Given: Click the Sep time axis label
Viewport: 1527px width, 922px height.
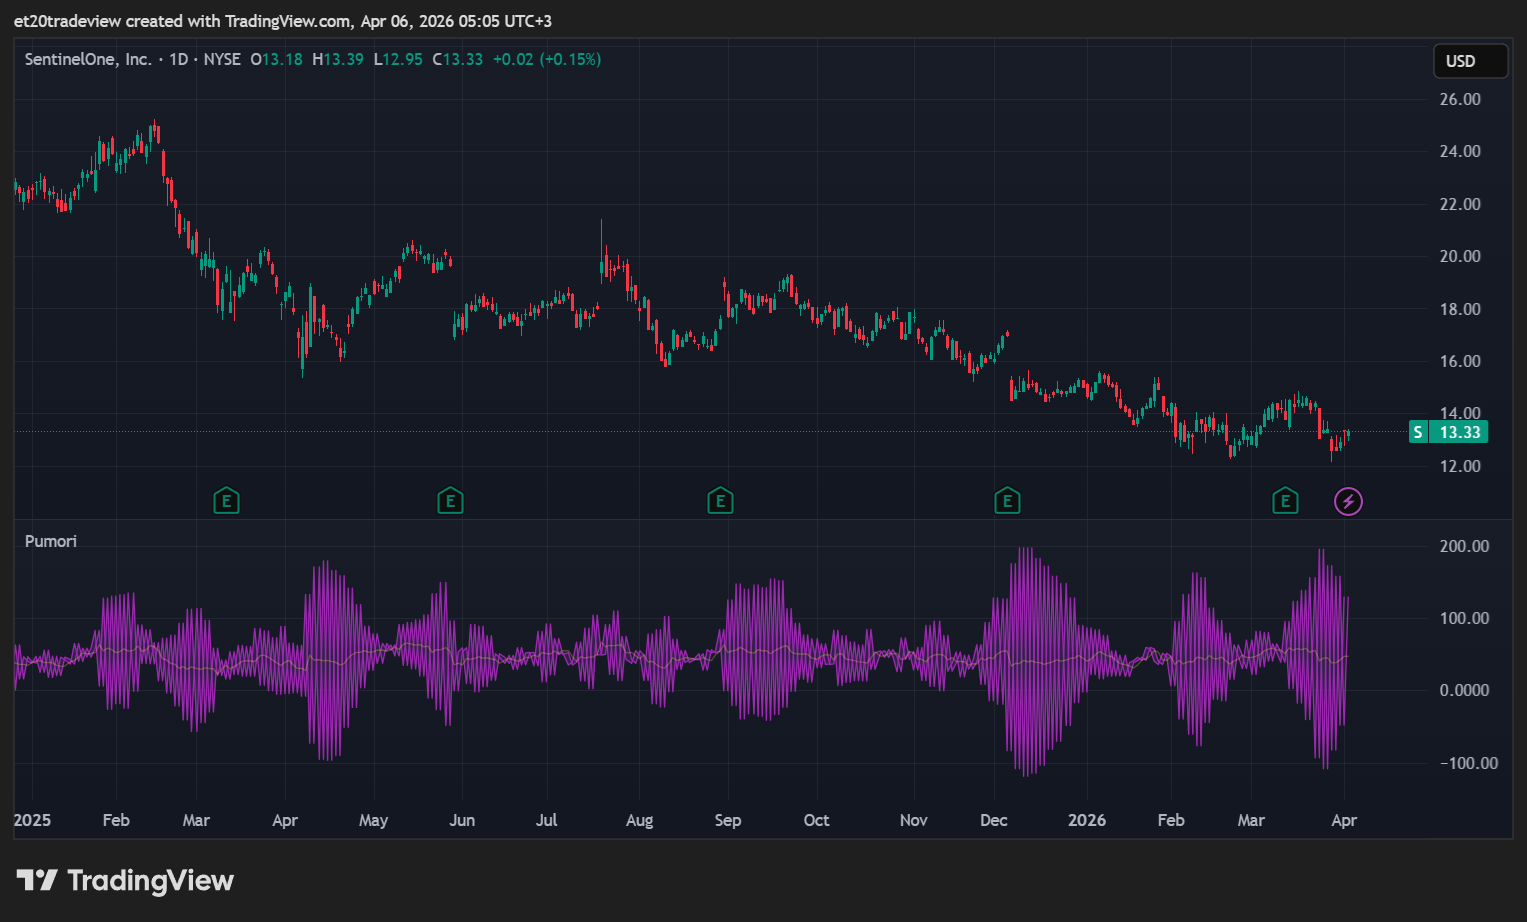Looking at the screenshot, I should pos(728,820).
